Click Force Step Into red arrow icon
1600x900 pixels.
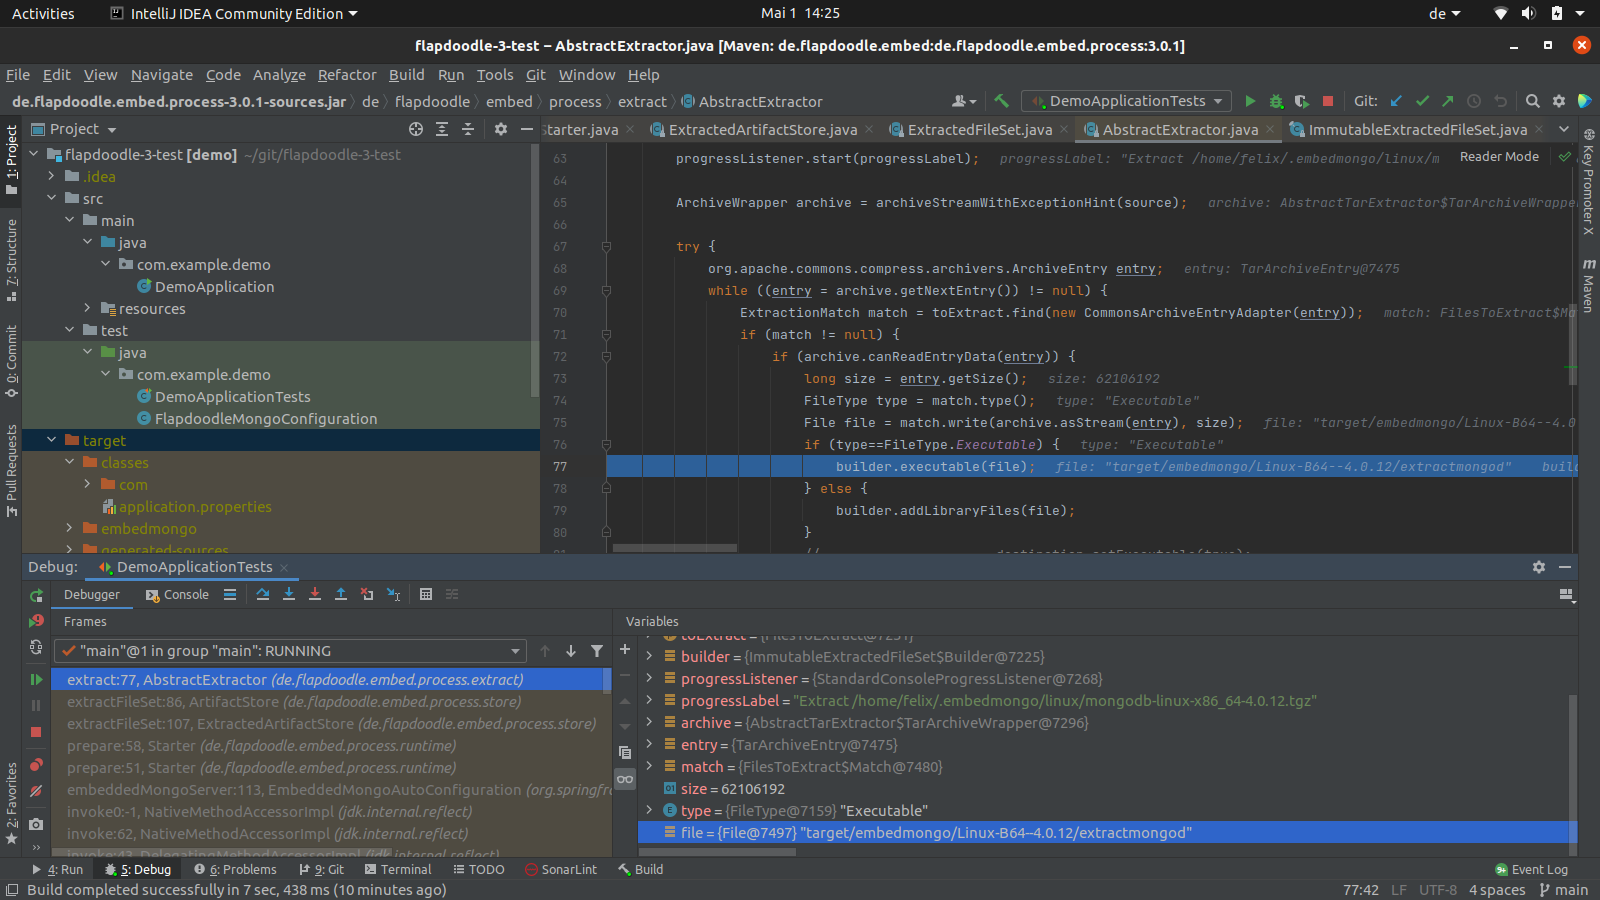point(315,594)
